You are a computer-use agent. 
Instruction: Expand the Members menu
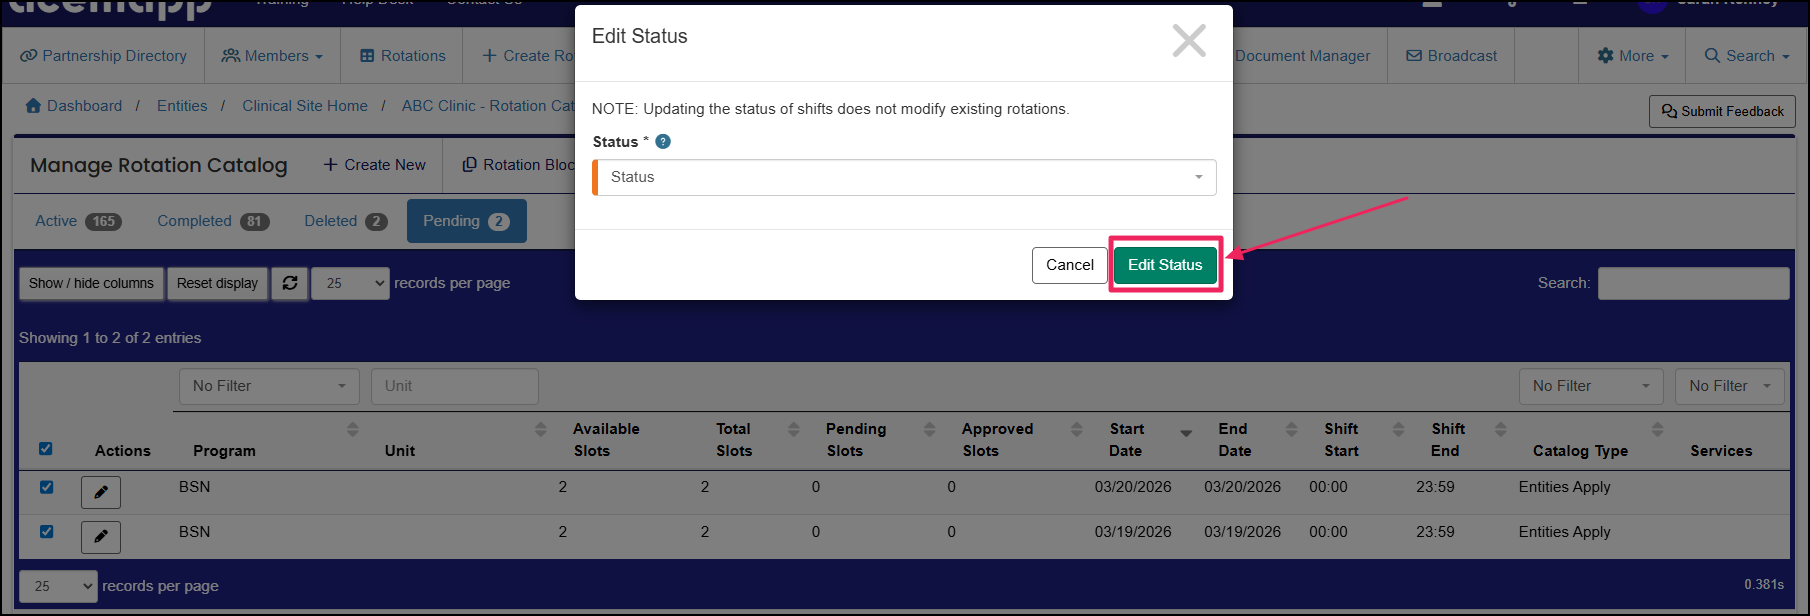272,56
